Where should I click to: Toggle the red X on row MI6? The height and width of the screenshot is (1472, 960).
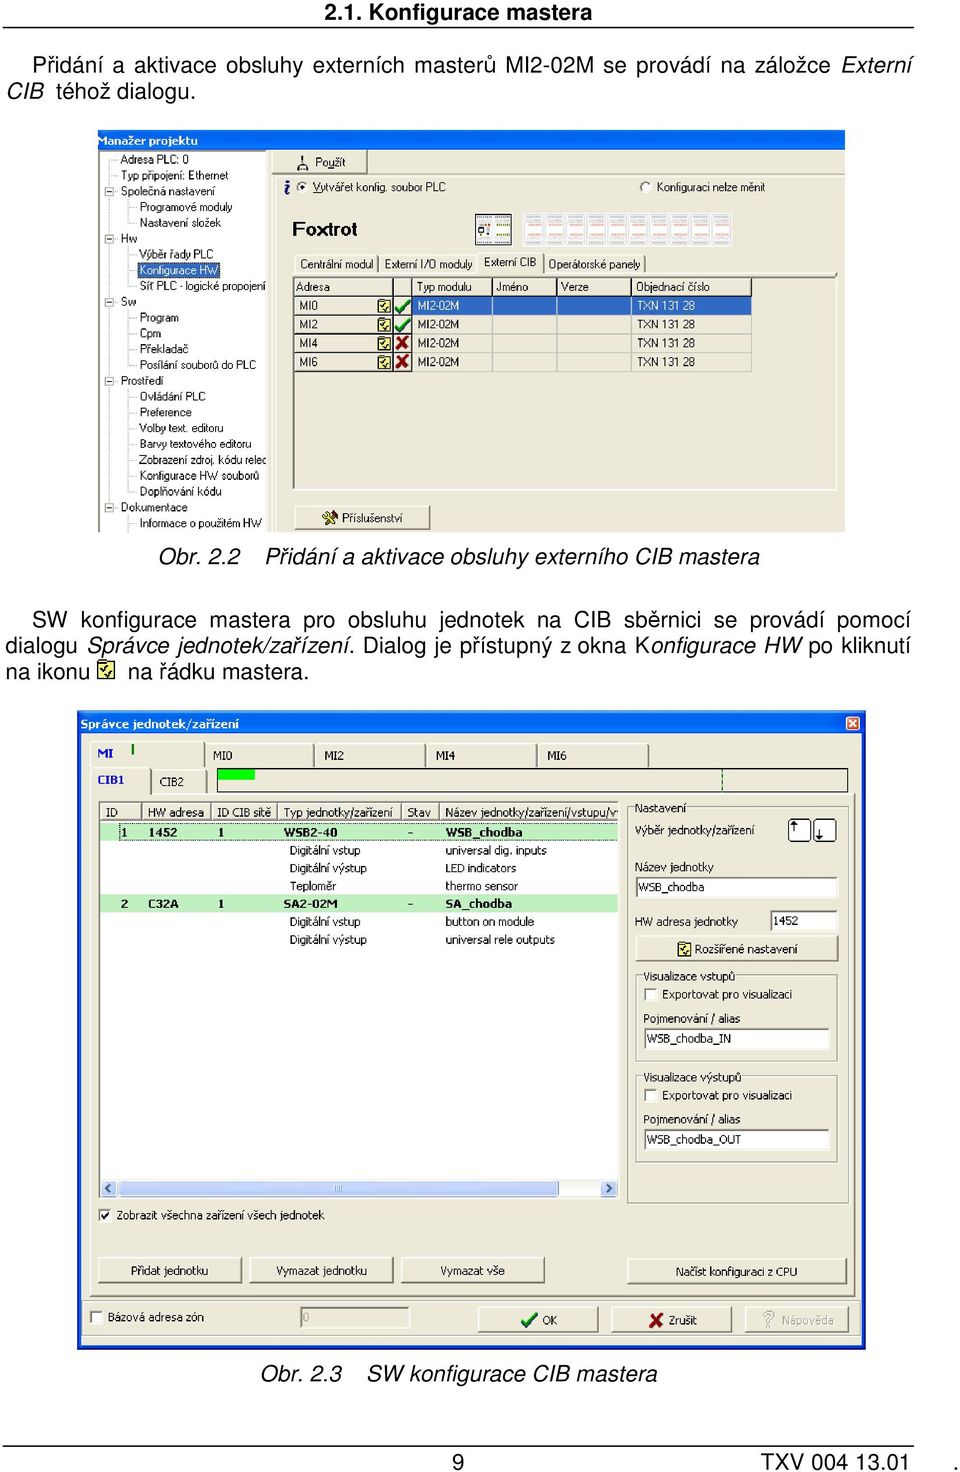(x=402, y=362)
